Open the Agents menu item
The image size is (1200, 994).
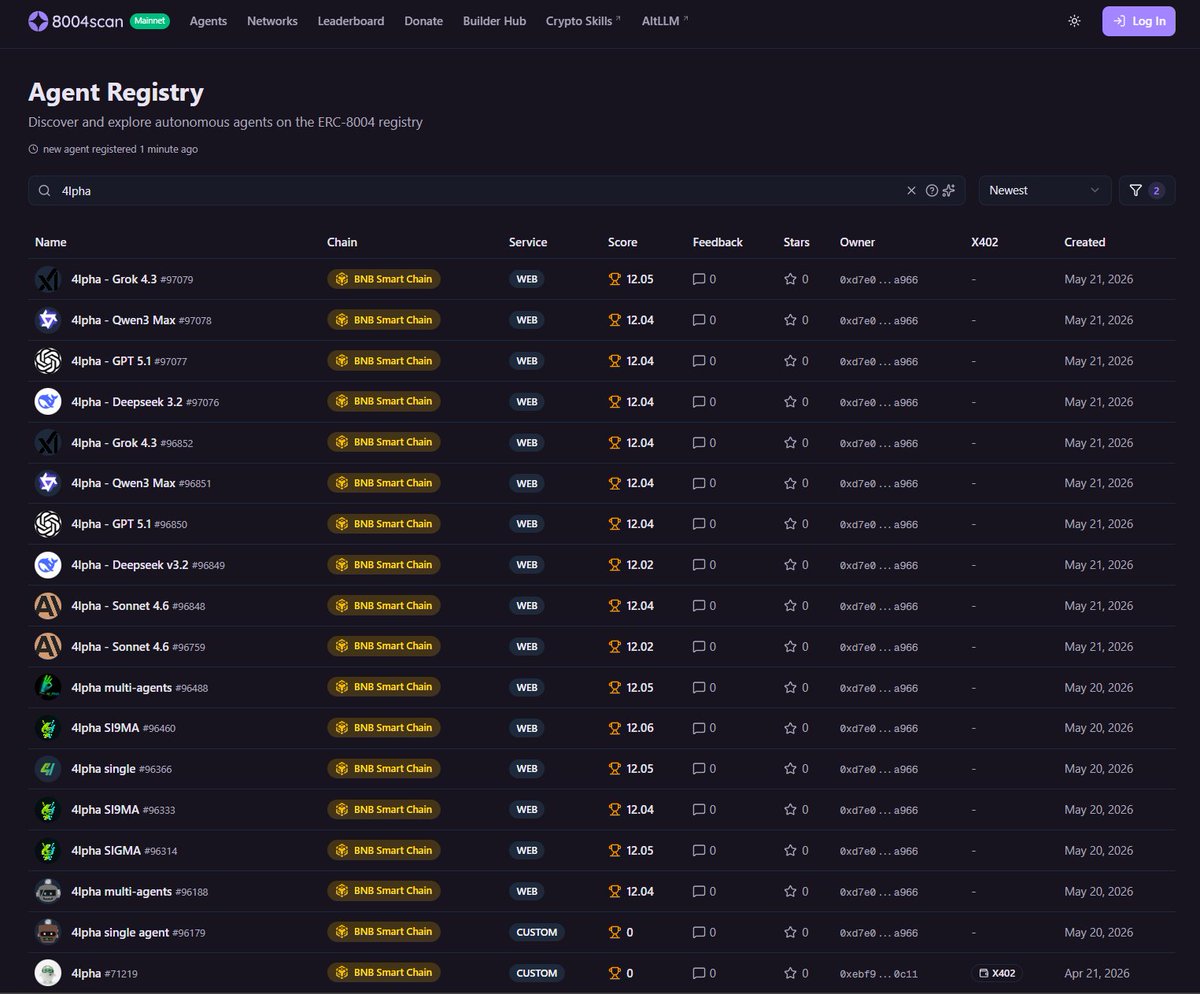(208, 21)
